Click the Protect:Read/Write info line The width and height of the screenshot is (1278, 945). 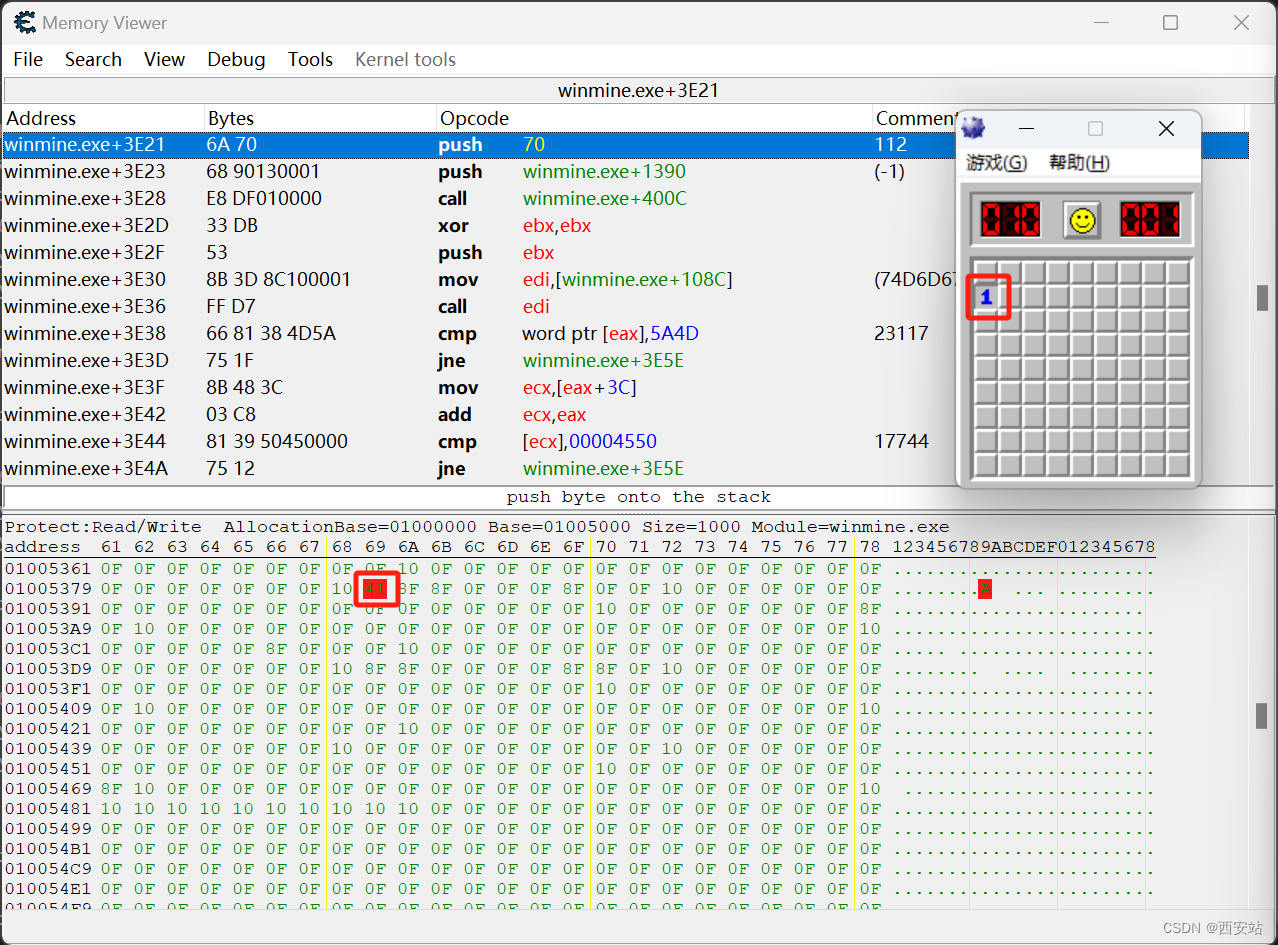[x=477, y=527]
